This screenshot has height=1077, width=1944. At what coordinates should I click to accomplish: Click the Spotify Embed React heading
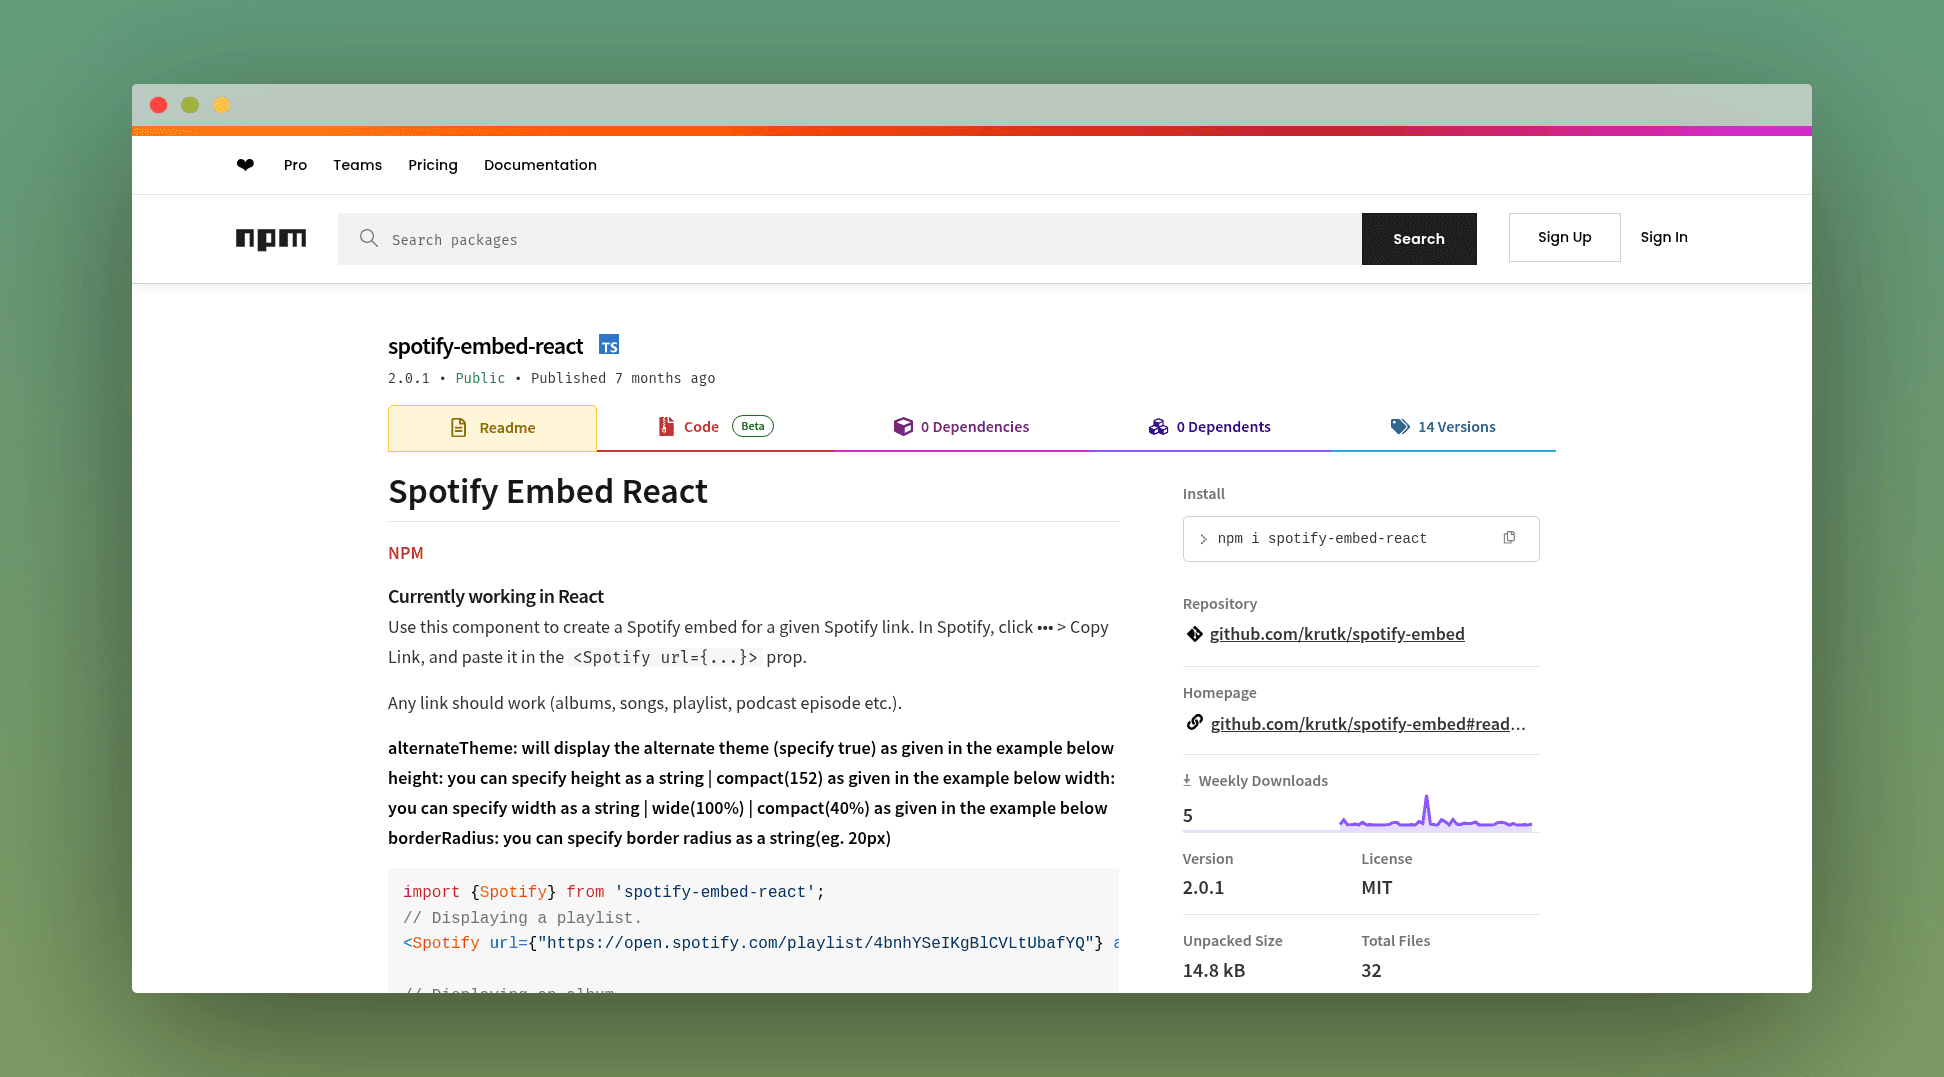(x=548, y=492)
